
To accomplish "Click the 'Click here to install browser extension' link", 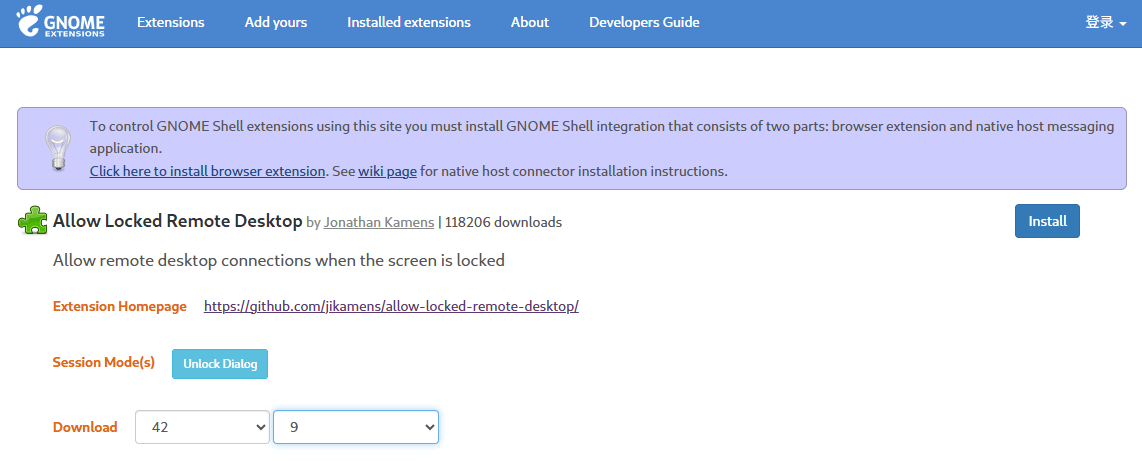I will (207, 171).
